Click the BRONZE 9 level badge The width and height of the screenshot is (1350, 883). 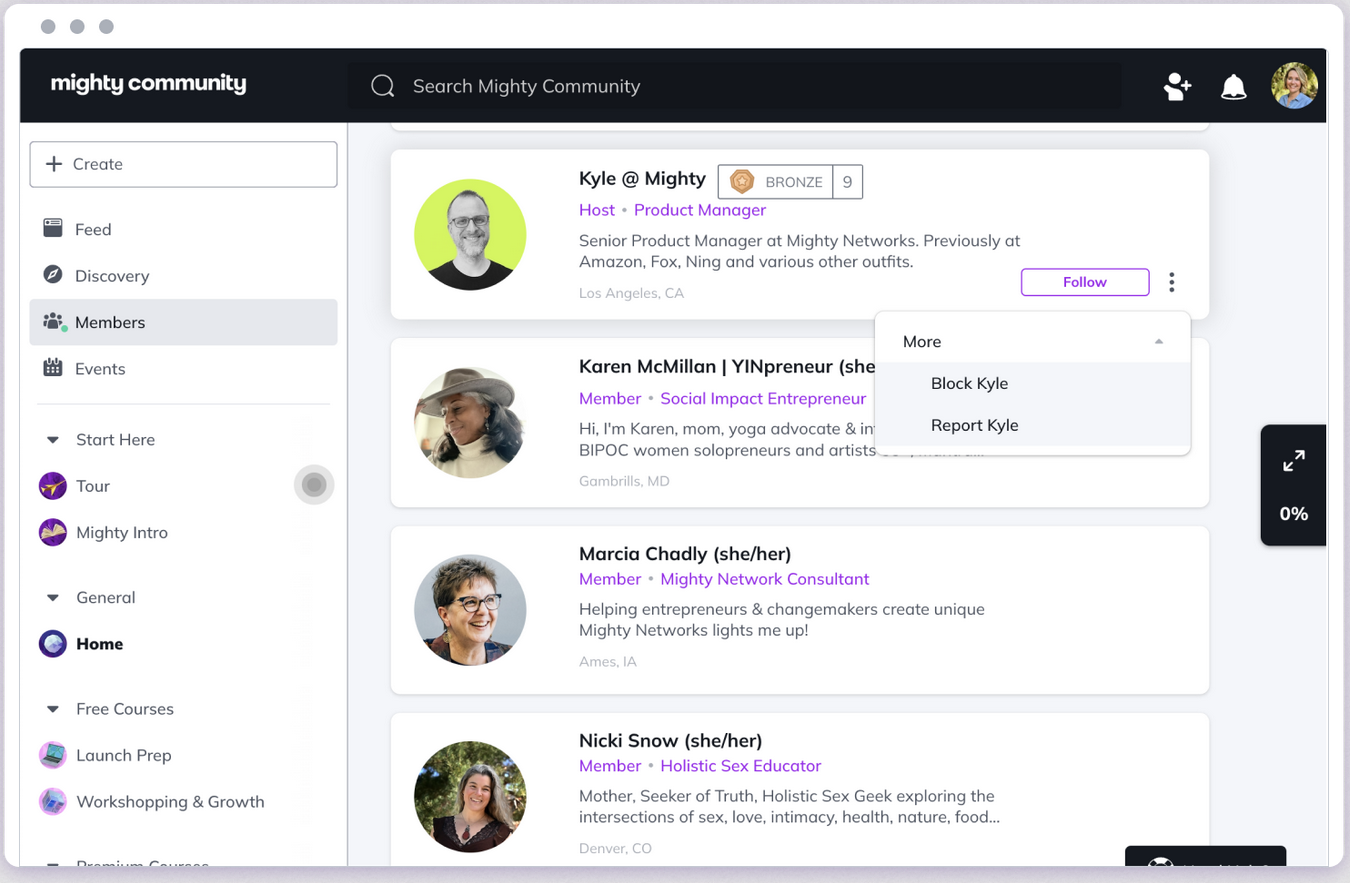pos(790,181)
